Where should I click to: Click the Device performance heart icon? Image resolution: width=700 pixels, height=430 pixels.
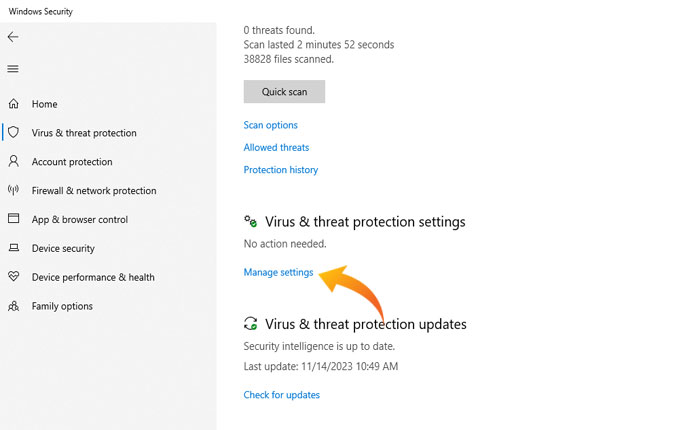(14, 277)
